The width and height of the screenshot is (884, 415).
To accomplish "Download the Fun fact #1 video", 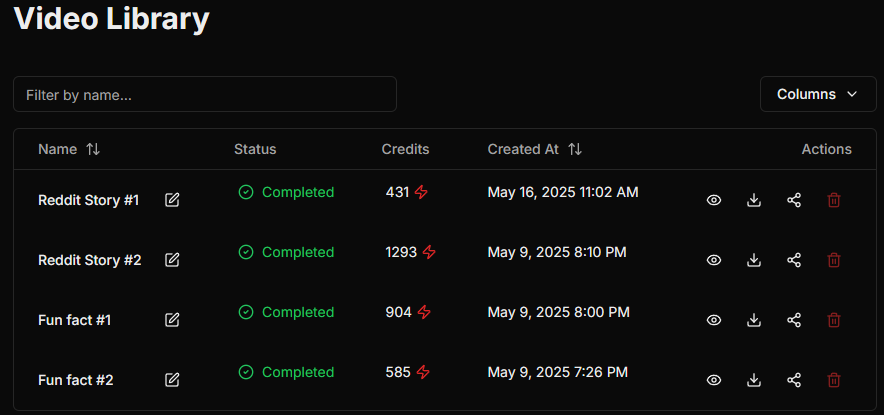I will pos(754,320).
